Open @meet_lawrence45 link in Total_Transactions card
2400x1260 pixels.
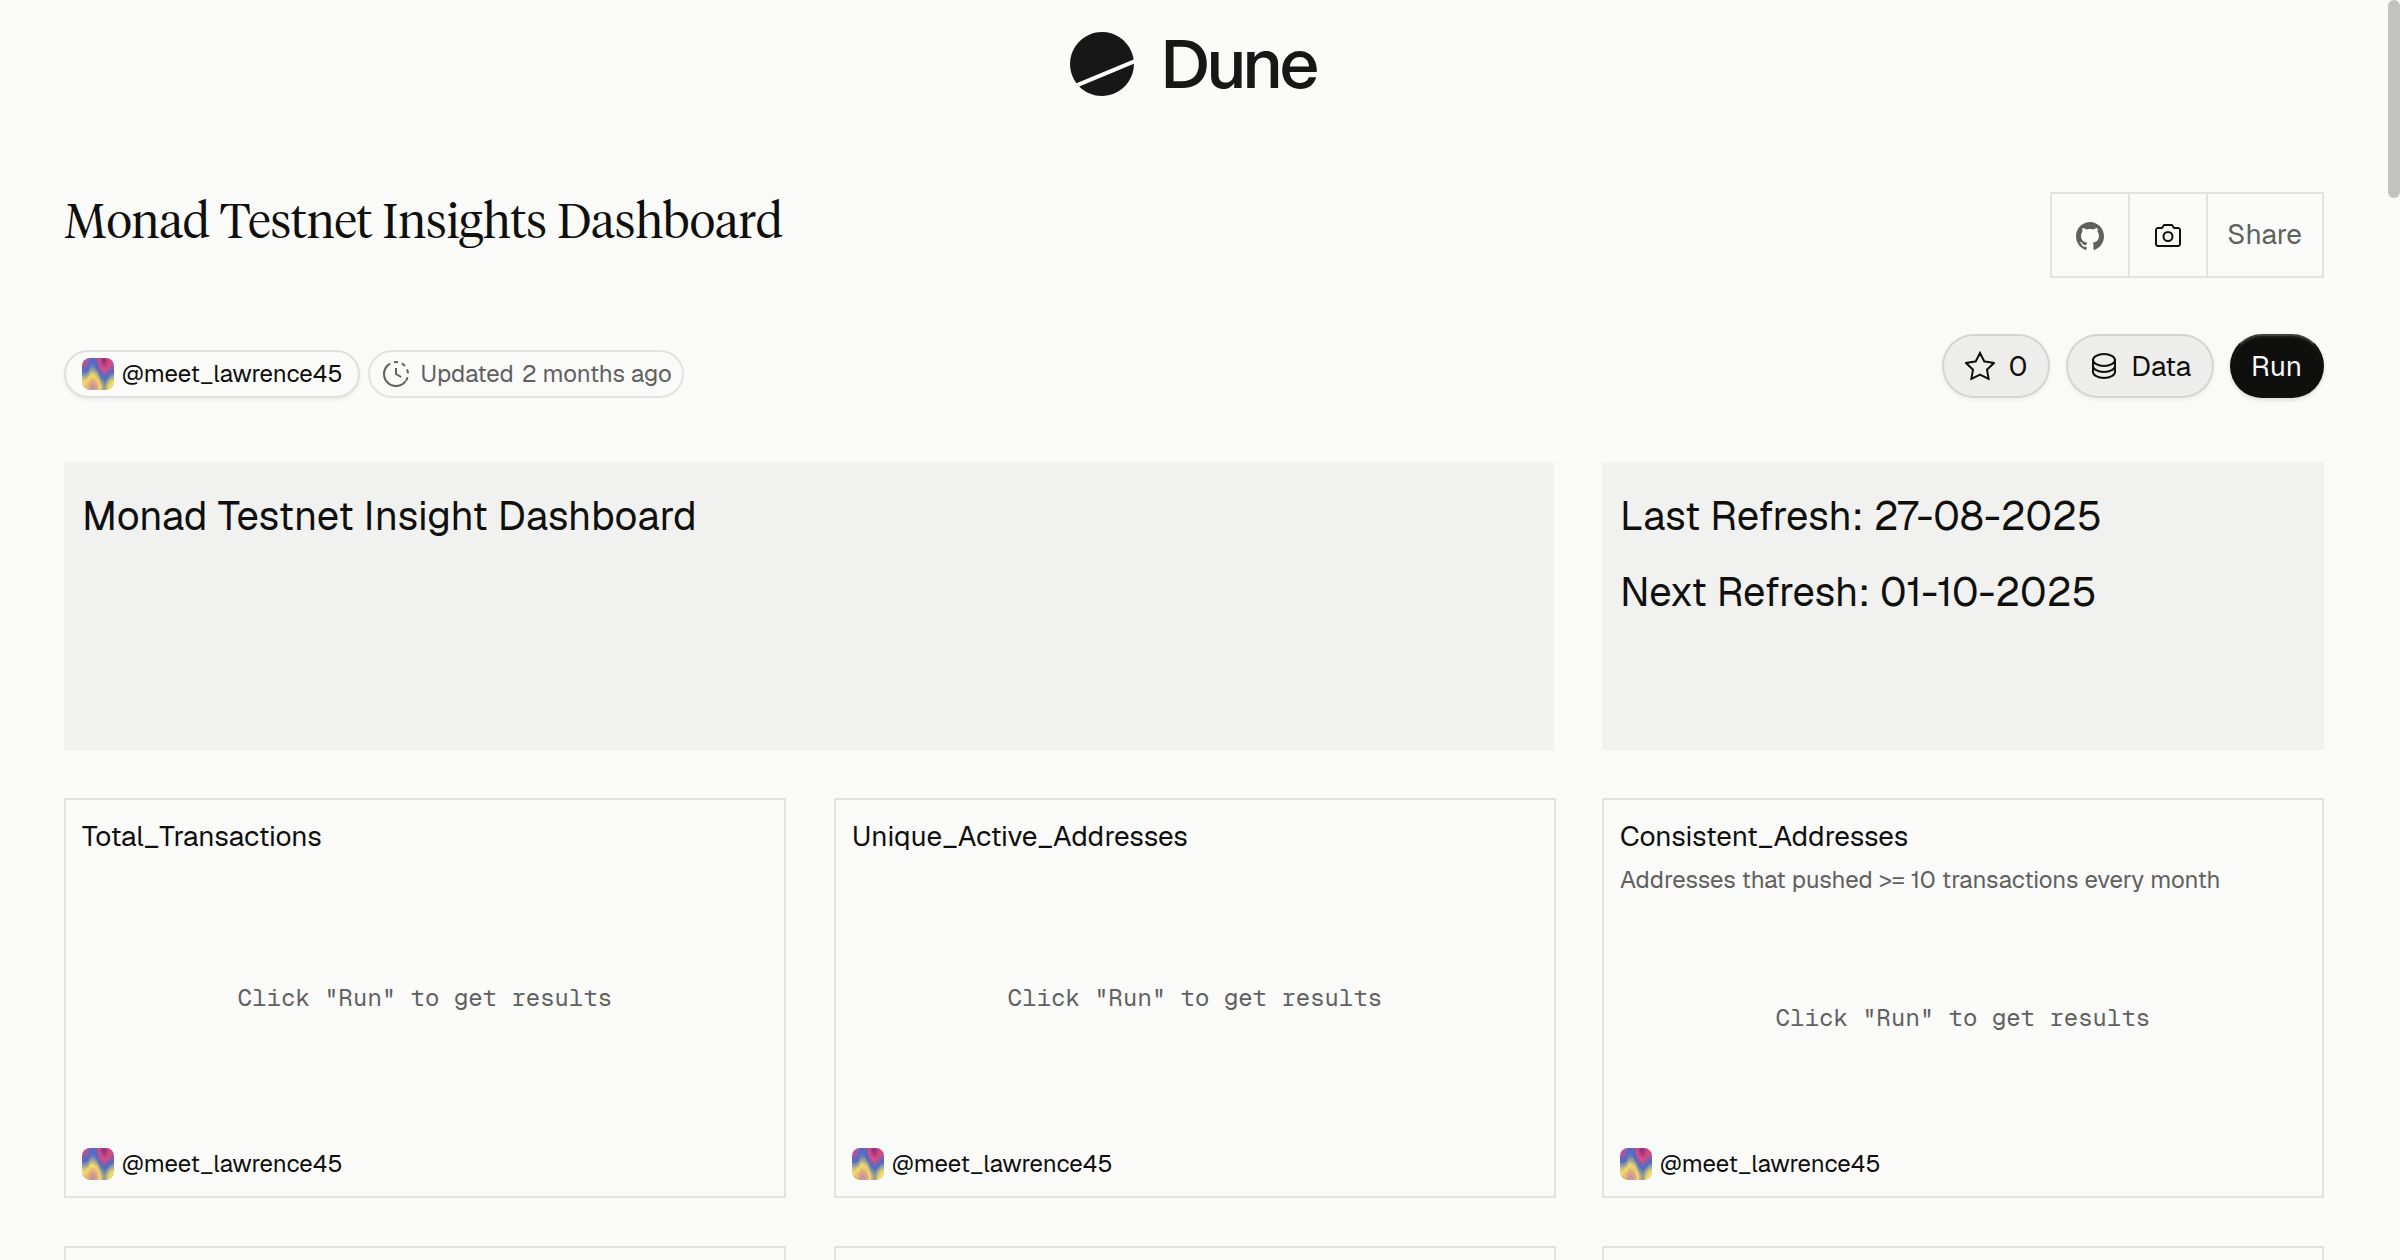pos(232,1164)
